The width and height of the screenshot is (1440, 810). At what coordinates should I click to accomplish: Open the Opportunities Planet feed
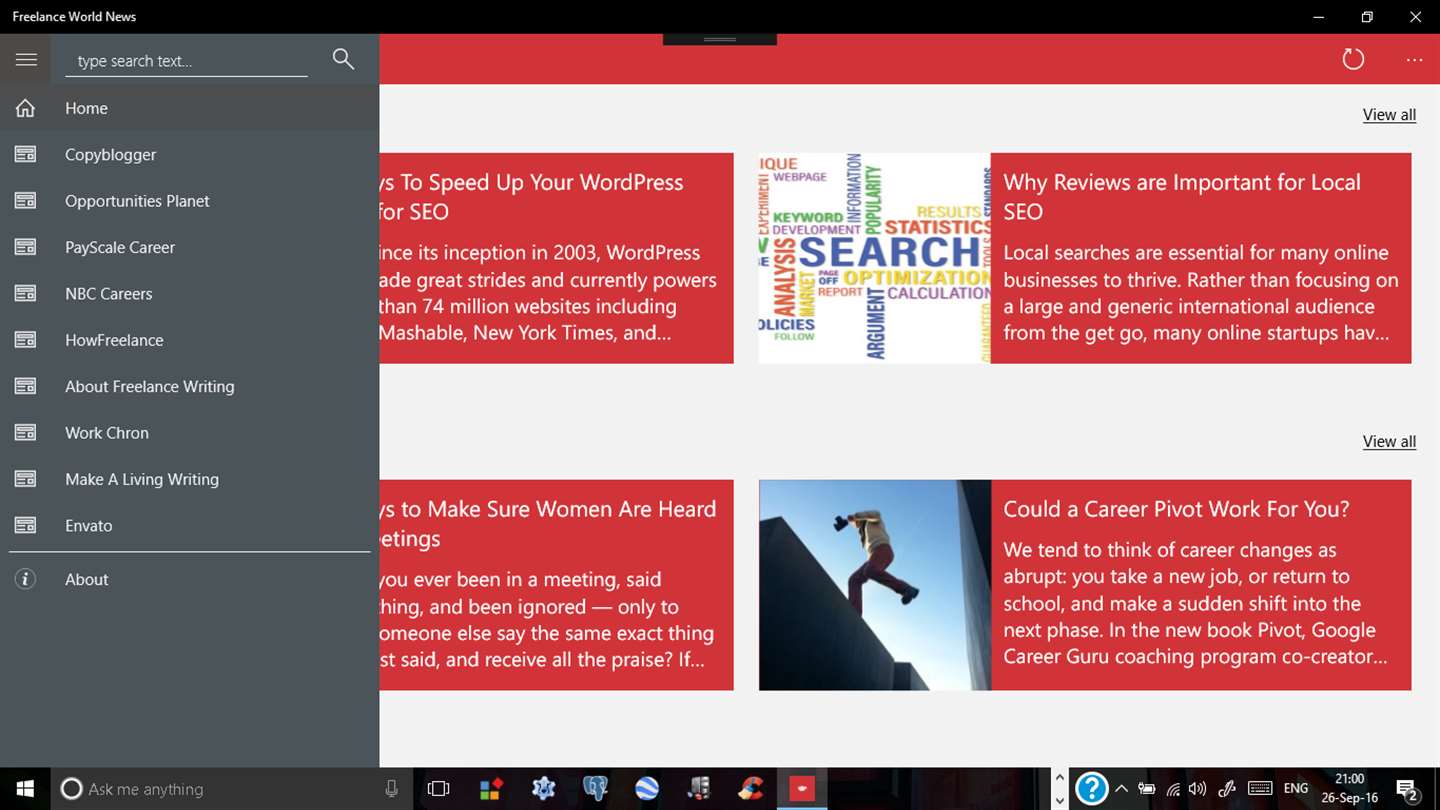click(x=190, y=201)
